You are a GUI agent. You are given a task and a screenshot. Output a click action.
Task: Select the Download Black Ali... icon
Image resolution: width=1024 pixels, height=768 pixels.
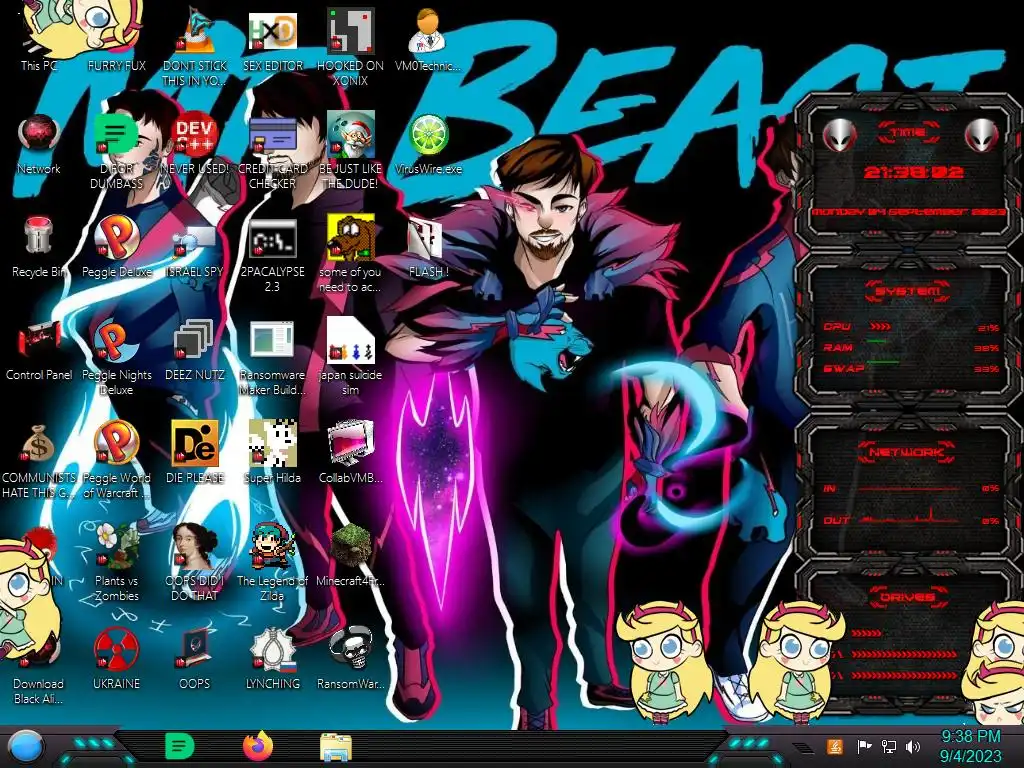tap(39, 666)
